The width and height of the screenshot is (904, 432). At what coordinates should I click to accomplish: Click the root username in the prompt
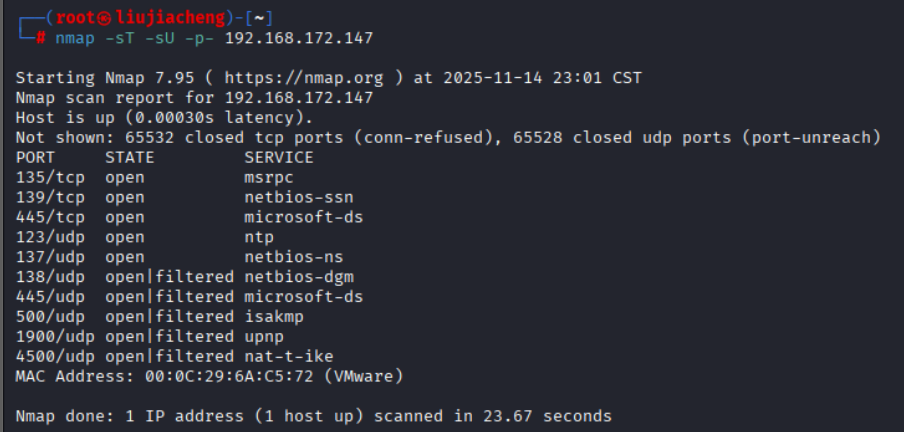click(76, 18)
